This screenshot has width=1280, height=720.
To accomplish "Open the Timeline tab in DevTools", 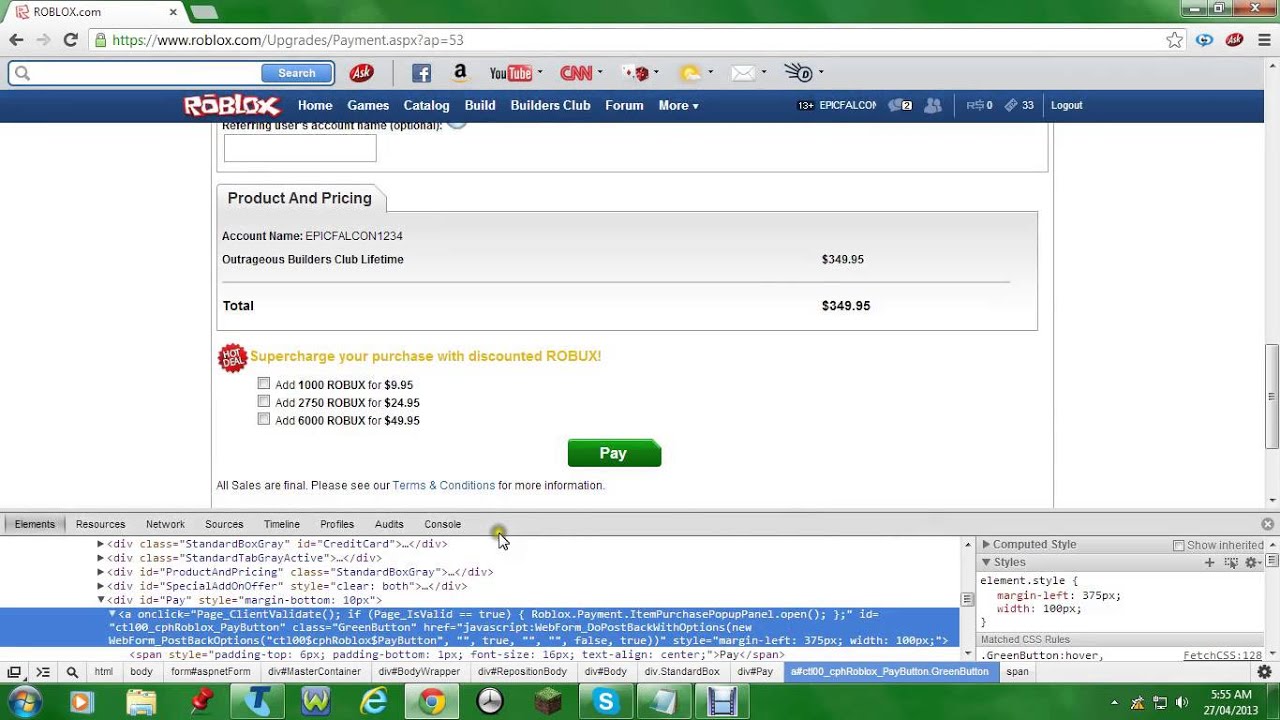I will point(282,524).
